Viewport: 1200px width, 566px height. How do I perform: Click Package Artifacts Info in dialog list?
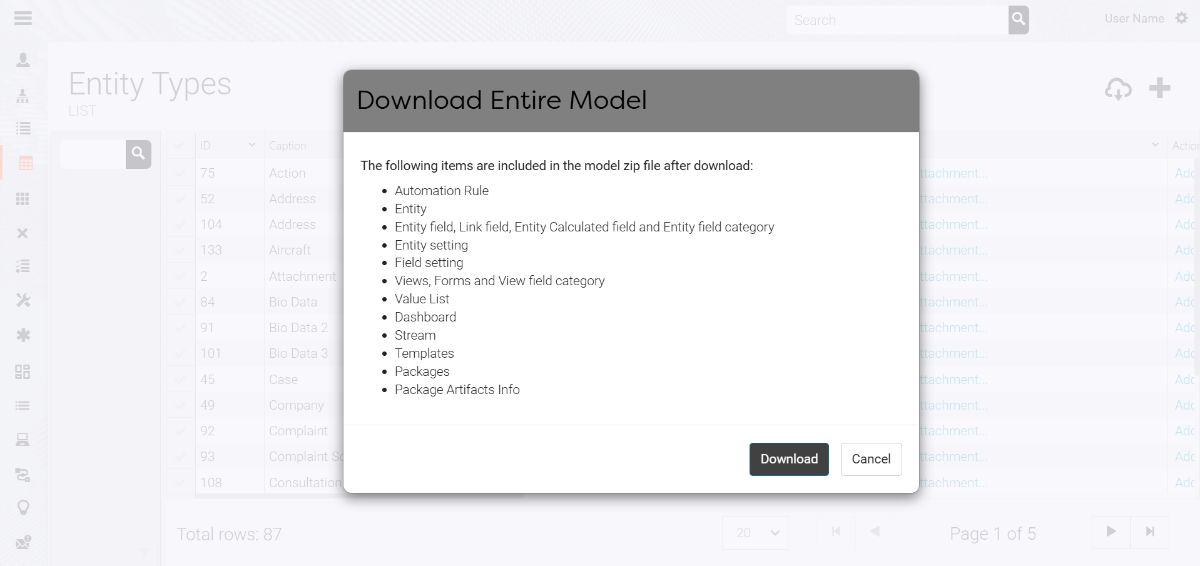(x=457, y=389)
